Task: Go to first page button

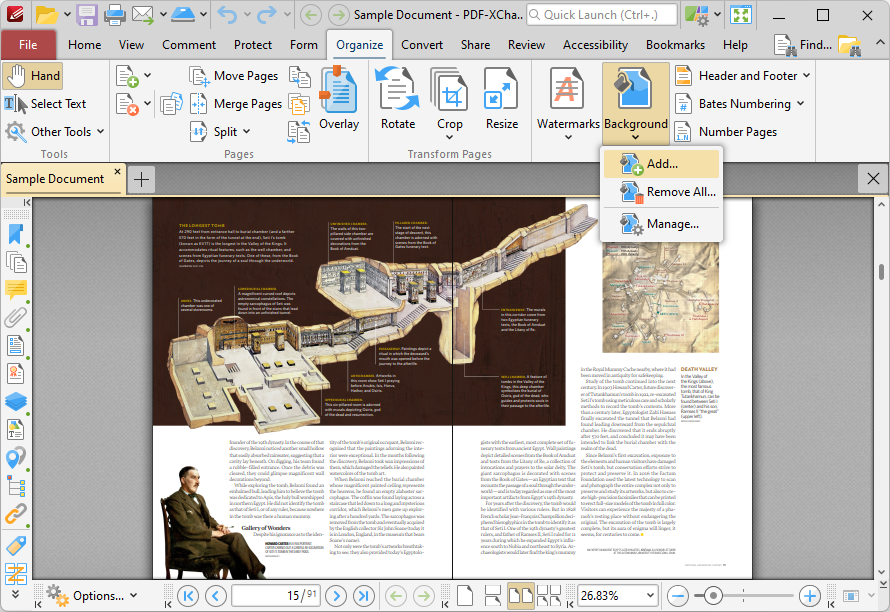Action: tap(188, 596)
